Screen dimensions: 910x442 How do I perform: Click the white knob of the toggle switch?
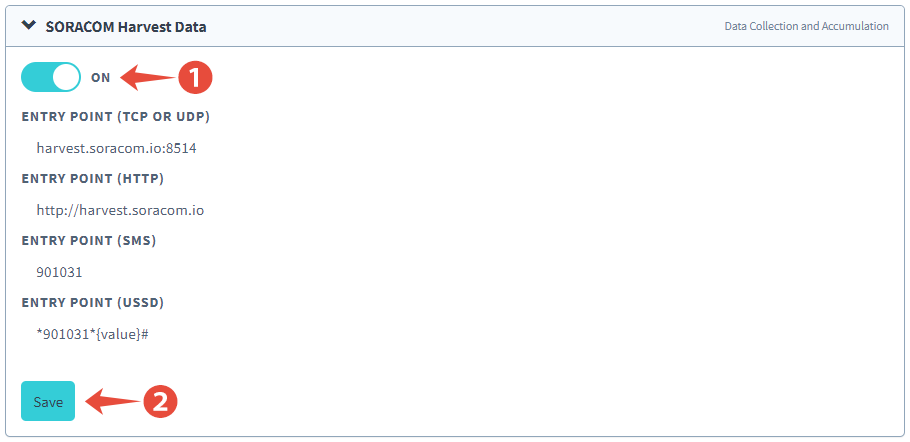click(66, 77)
